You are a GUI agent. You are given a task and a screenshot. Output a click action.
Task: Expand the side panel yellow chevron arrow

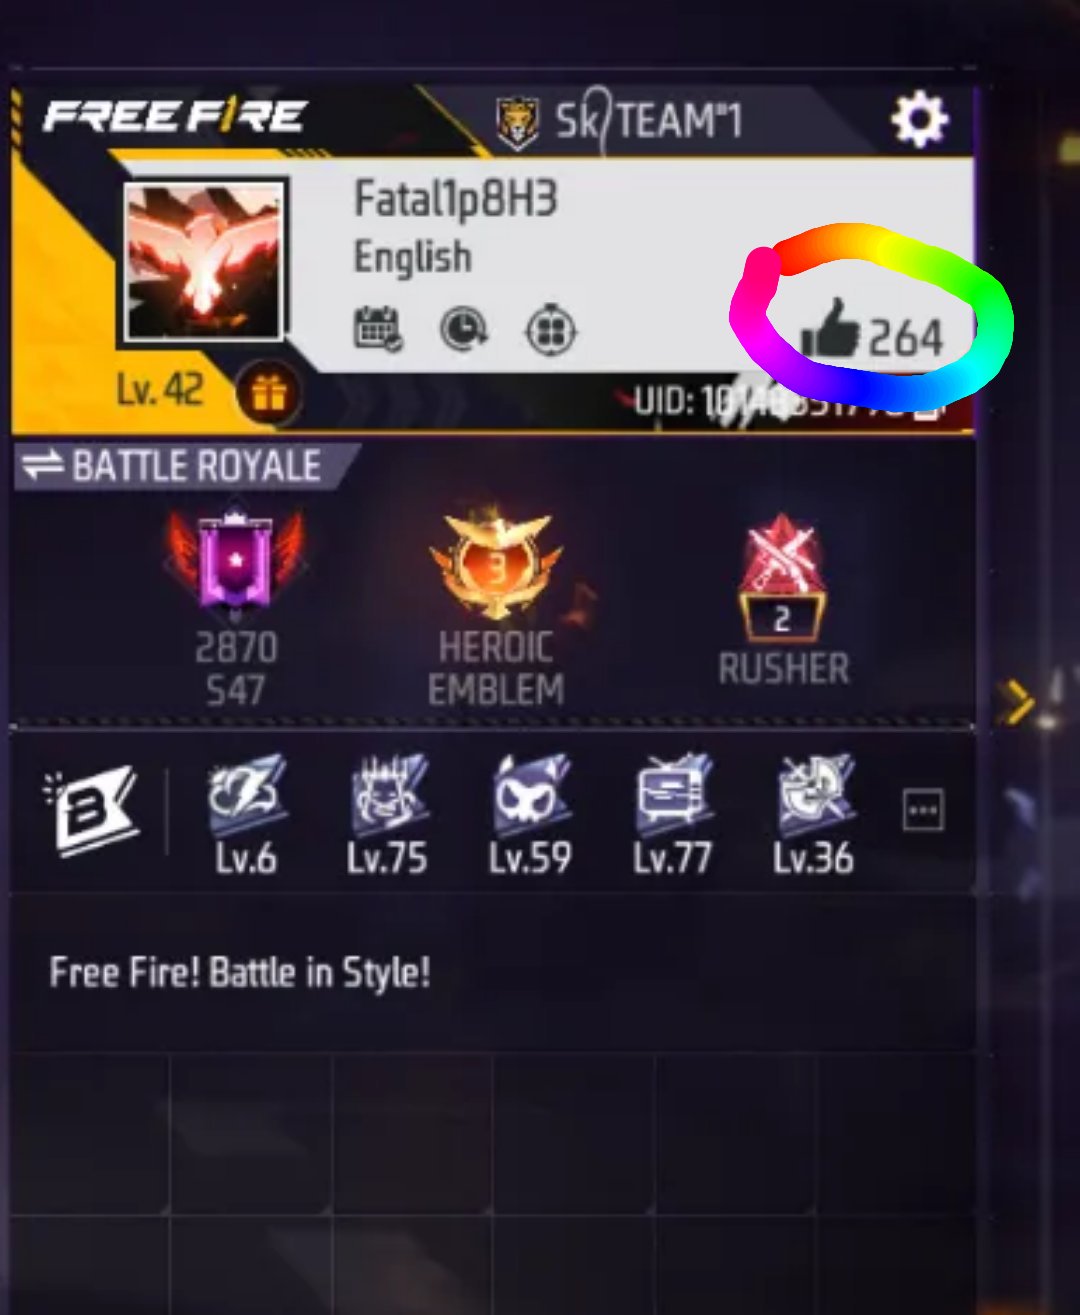pyautogui.click(x=1018, y=702)
